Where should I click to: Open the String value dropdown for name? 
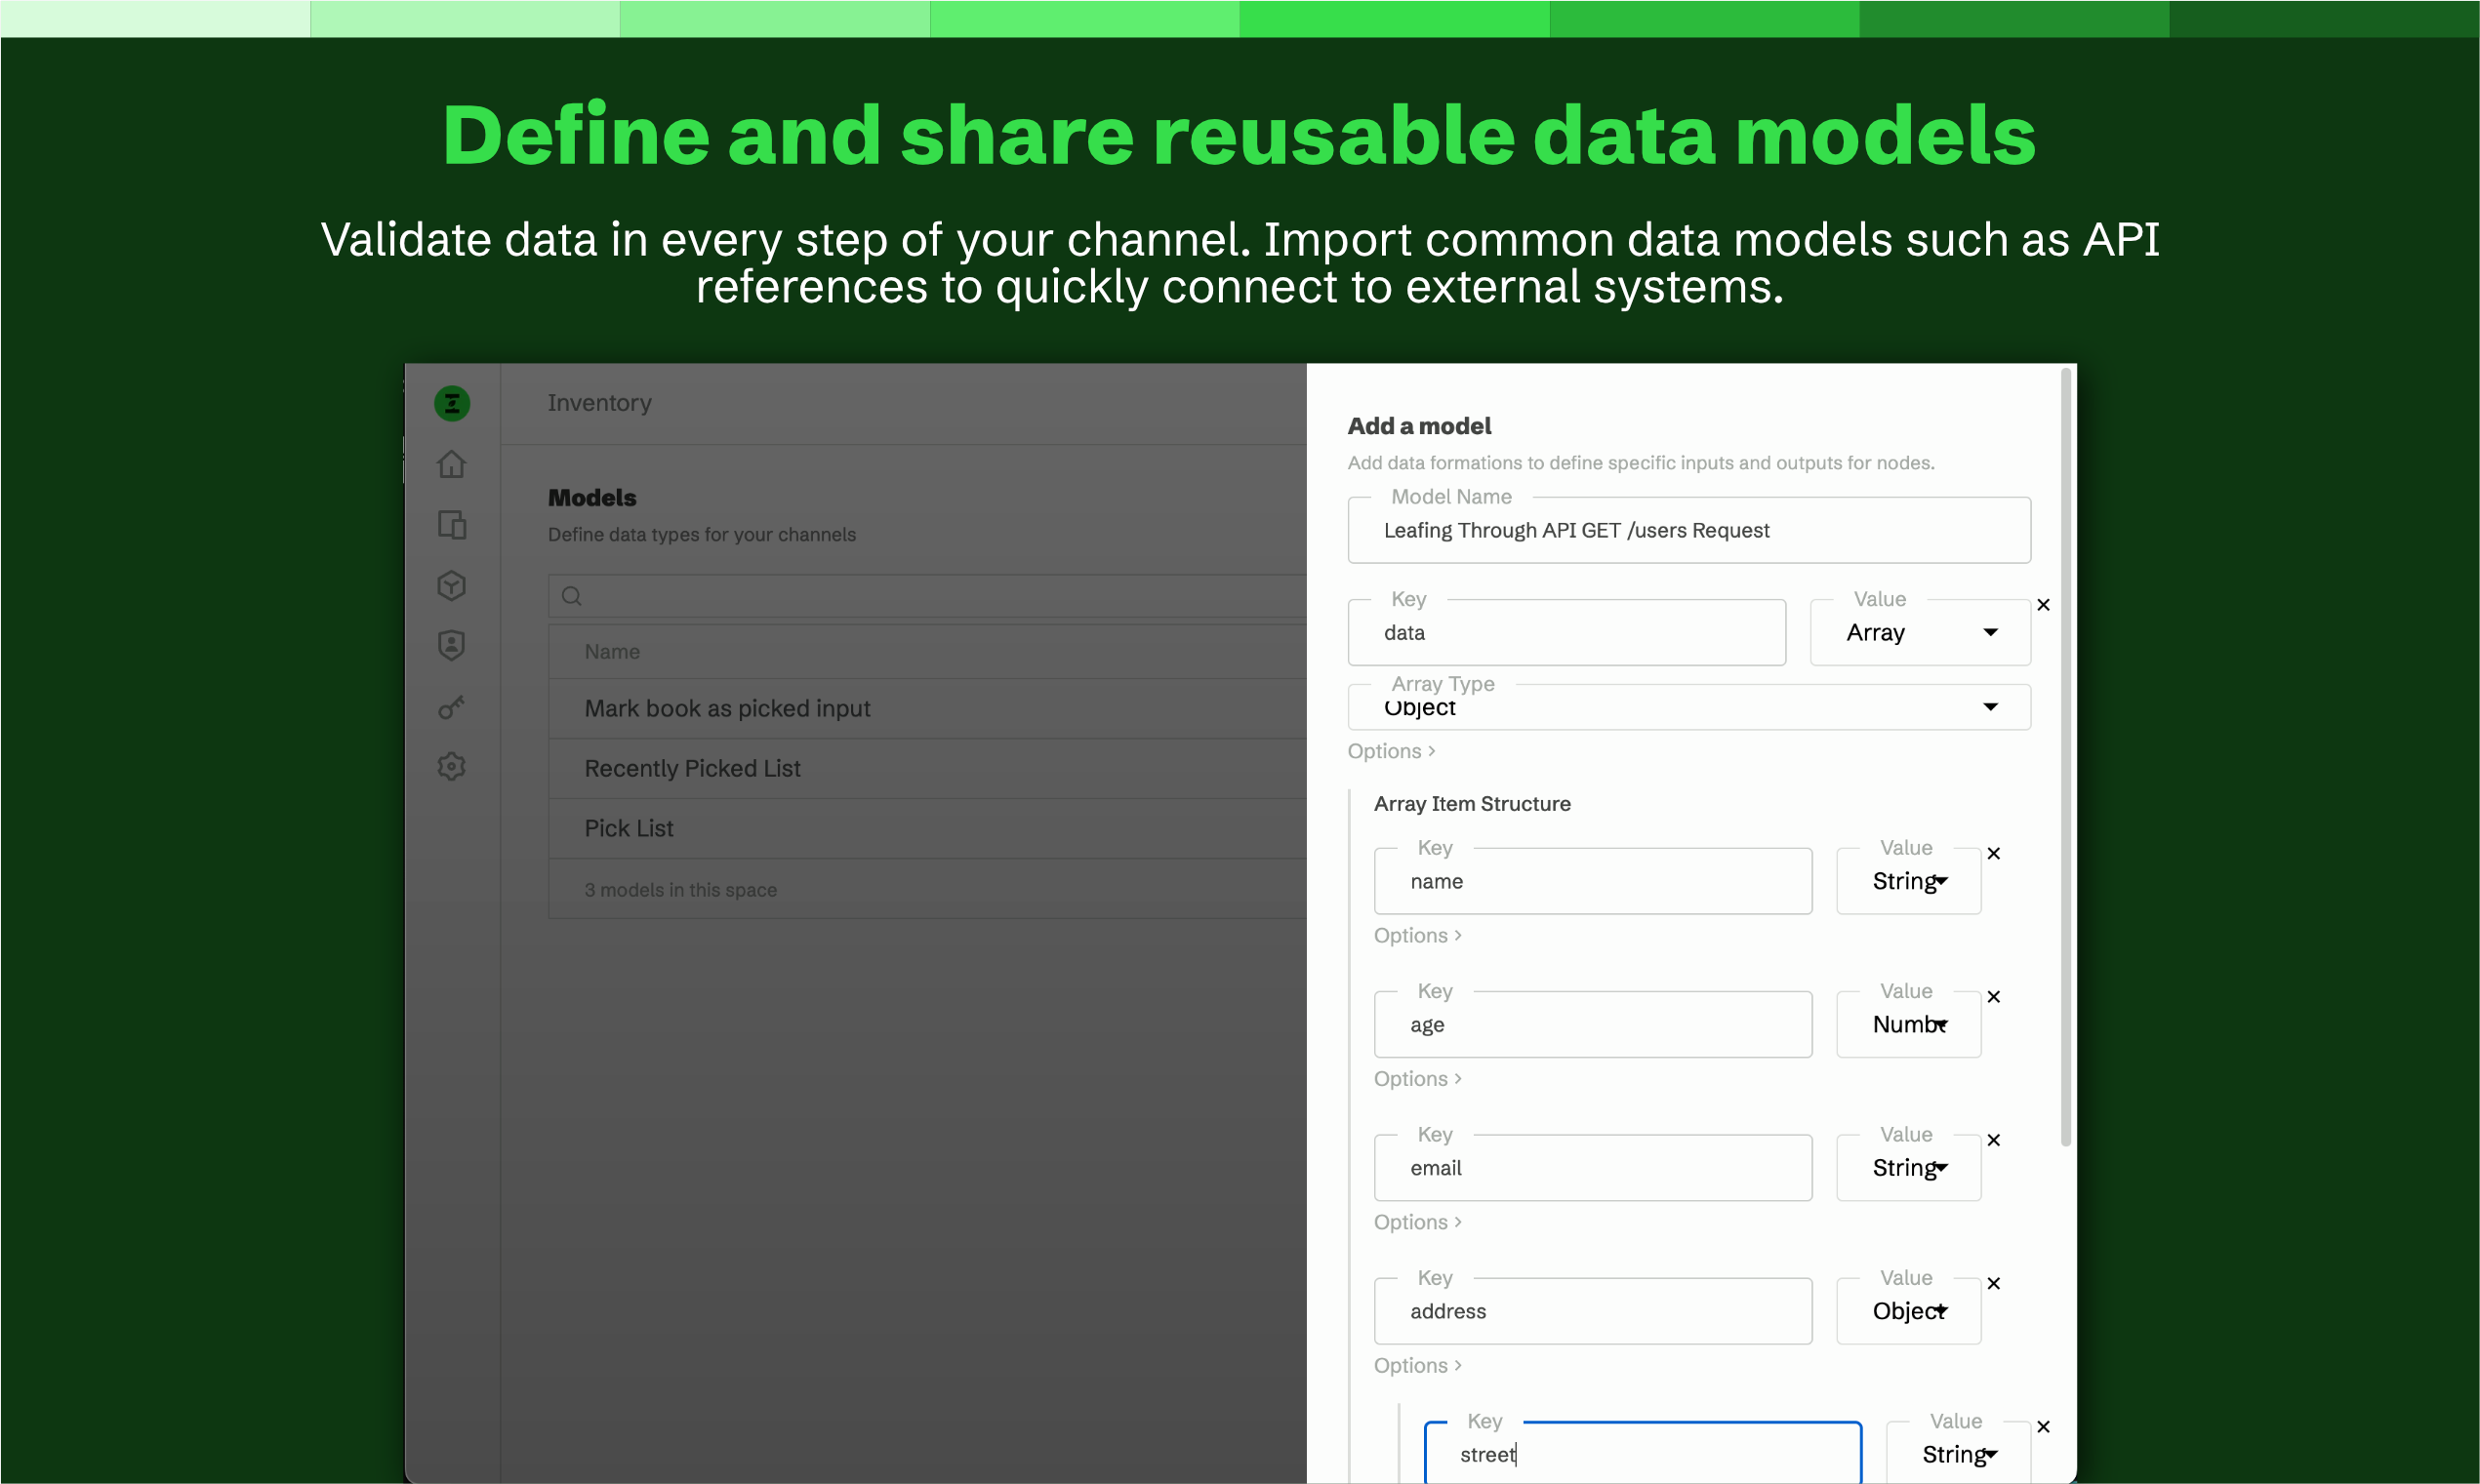click(1908, 881)
